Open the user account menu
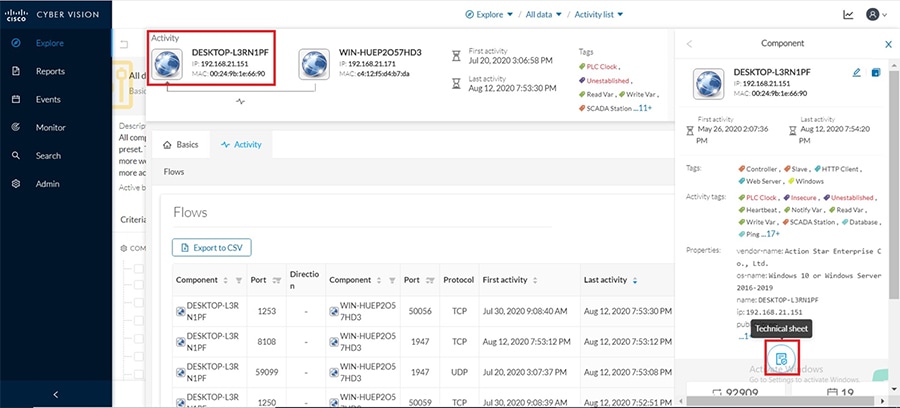This screenshot has height=408, width=900. [x=876, y=14]
